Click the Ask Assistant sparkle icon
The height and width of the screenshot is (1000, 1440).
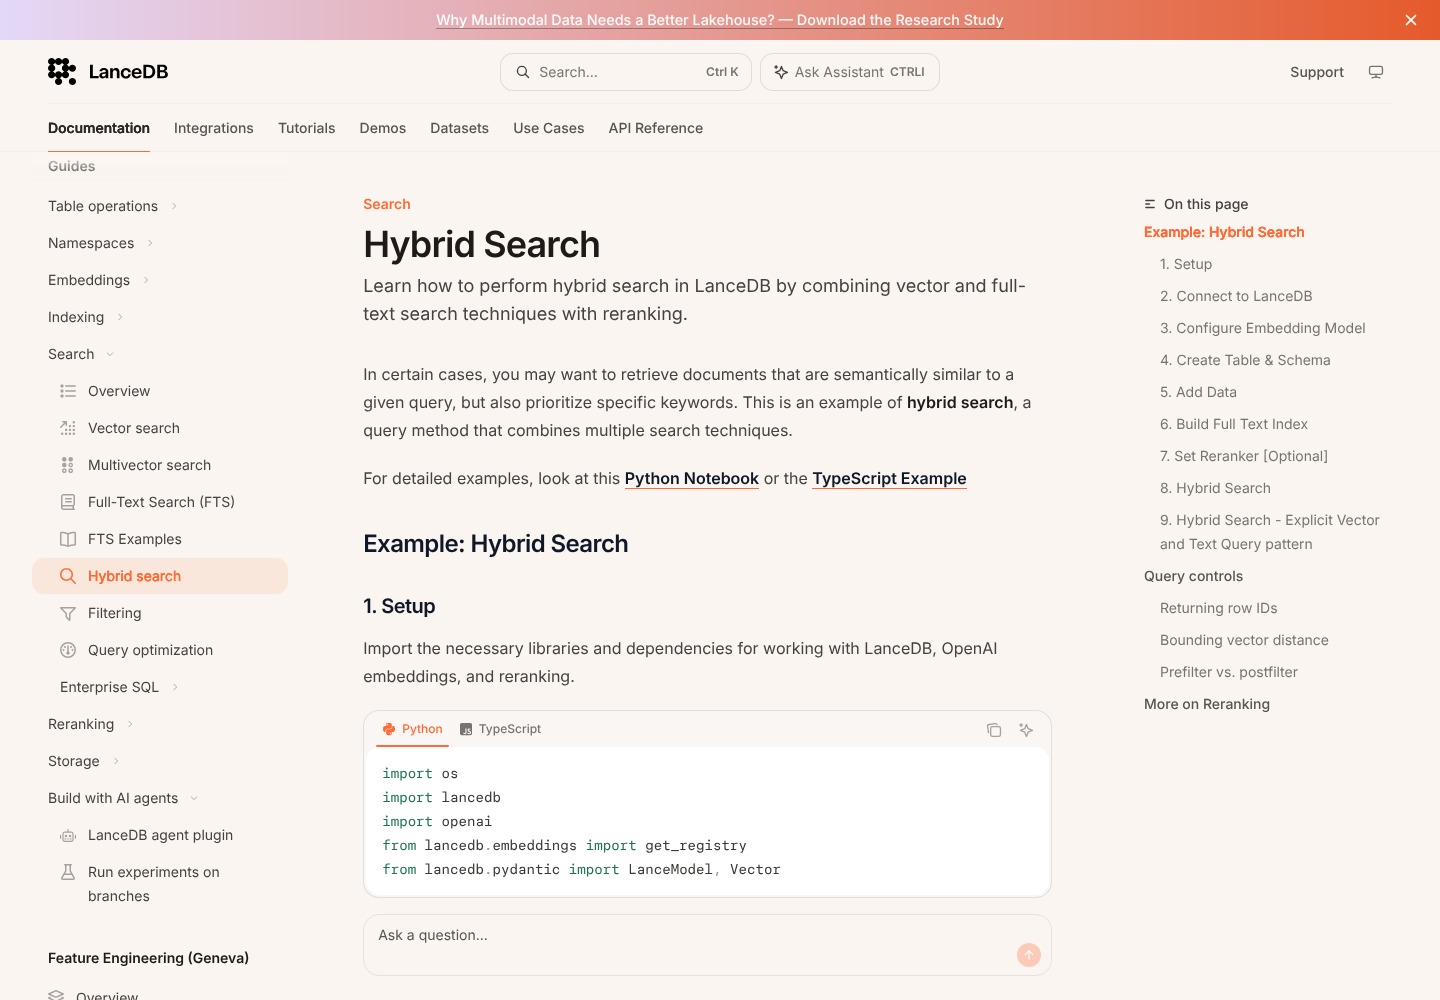click(781, 72)
